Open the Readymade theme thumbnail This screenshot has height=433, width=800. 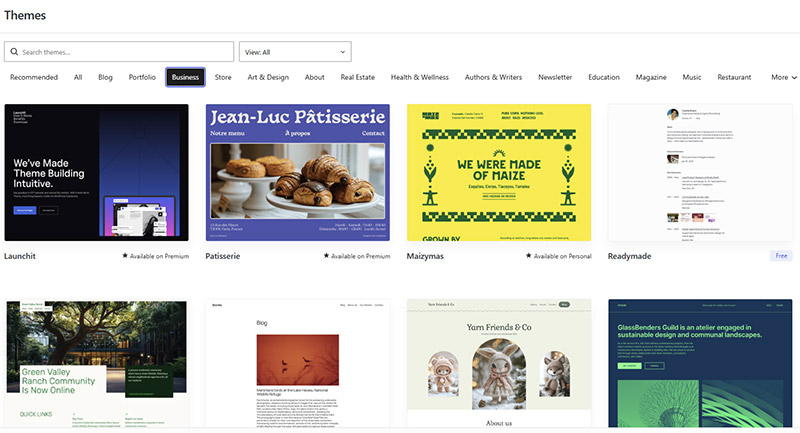(x=701, y=172)
